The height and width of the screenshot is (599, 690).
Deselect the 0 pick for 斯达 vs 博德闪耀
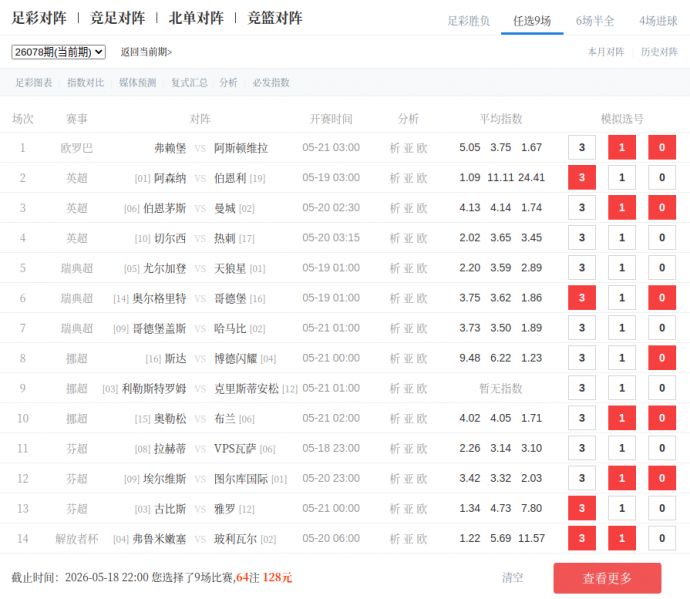coord(662,358)
